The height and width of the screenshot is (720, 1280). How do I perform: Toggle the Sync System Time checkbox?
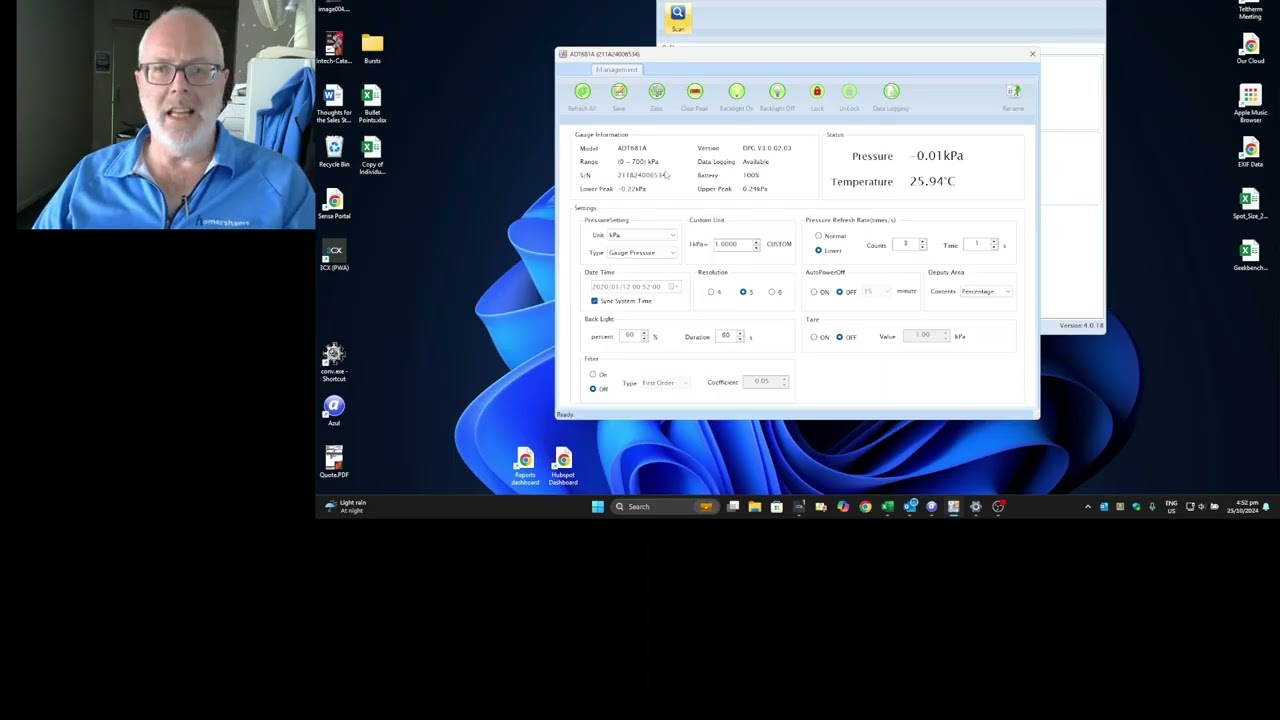coord(594,301)
